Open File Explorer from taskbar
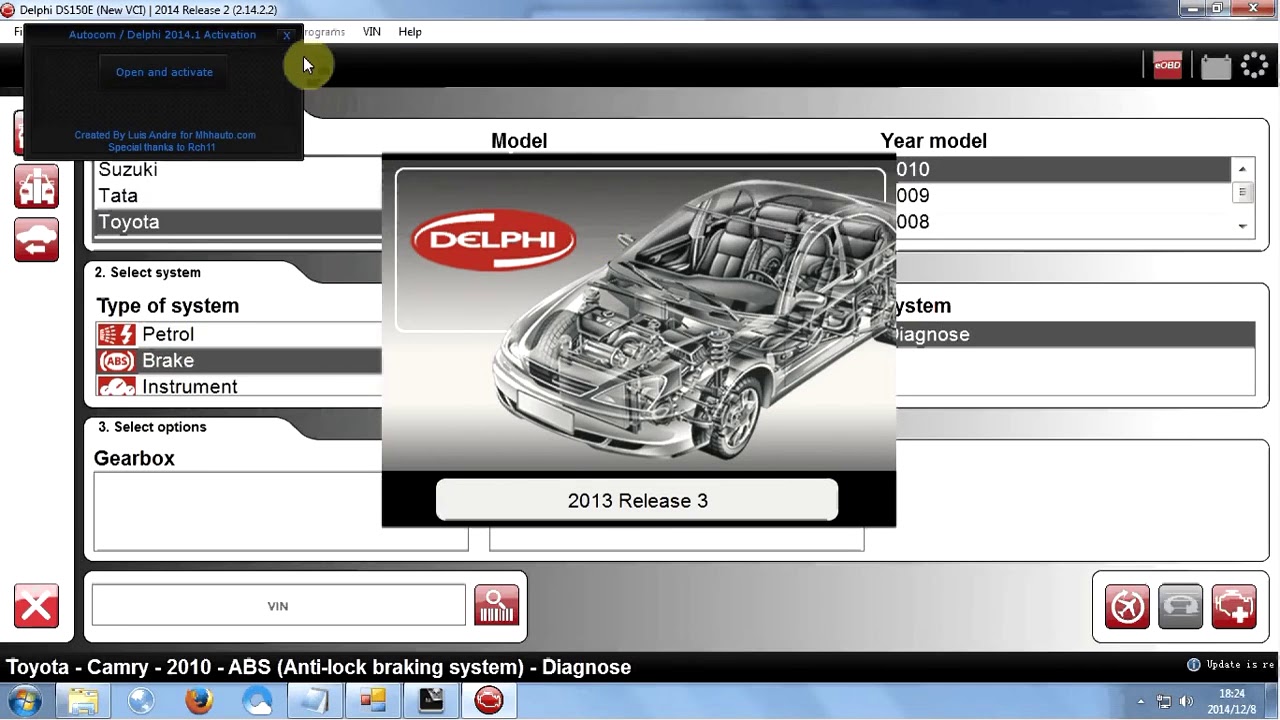This screenshot has width=1280, height=720. pyautogui.click(x=83, y=701)
